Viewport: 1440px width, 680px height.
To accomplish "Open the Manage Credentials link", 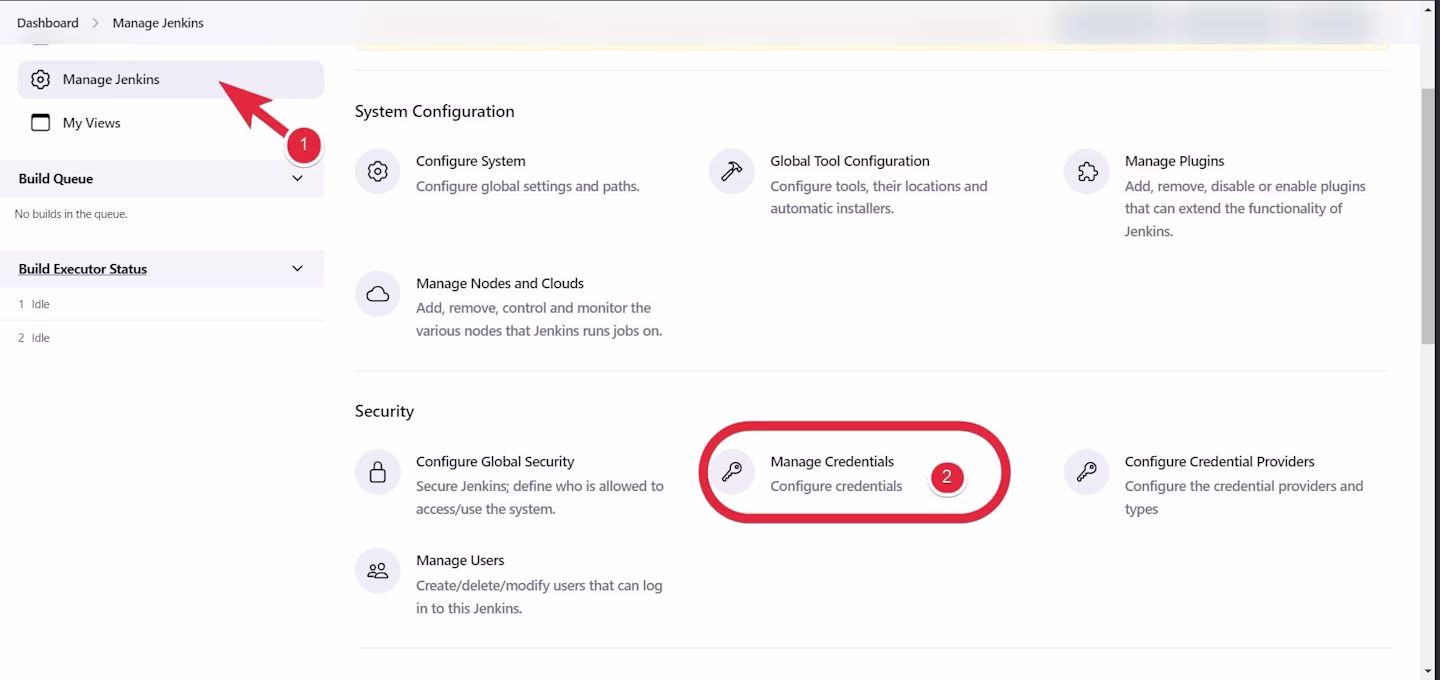I will [x=832, y=462].
